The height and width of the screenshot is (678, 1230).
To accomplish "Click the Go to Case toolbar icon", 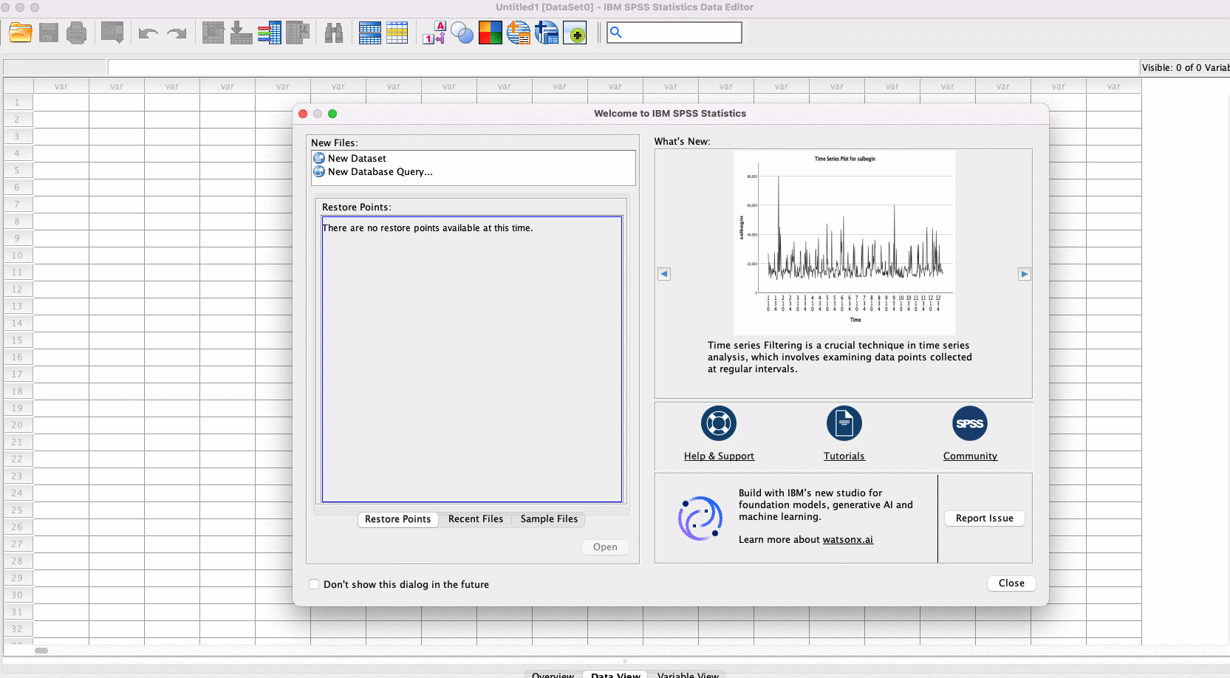I will 213,33.
